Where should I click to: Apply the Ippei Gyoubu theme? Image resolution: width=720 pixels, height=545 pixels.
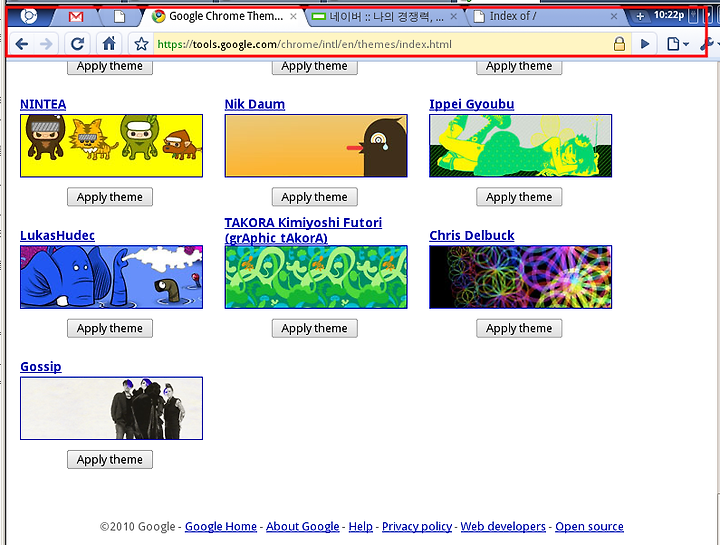click(x=519, y=197)
